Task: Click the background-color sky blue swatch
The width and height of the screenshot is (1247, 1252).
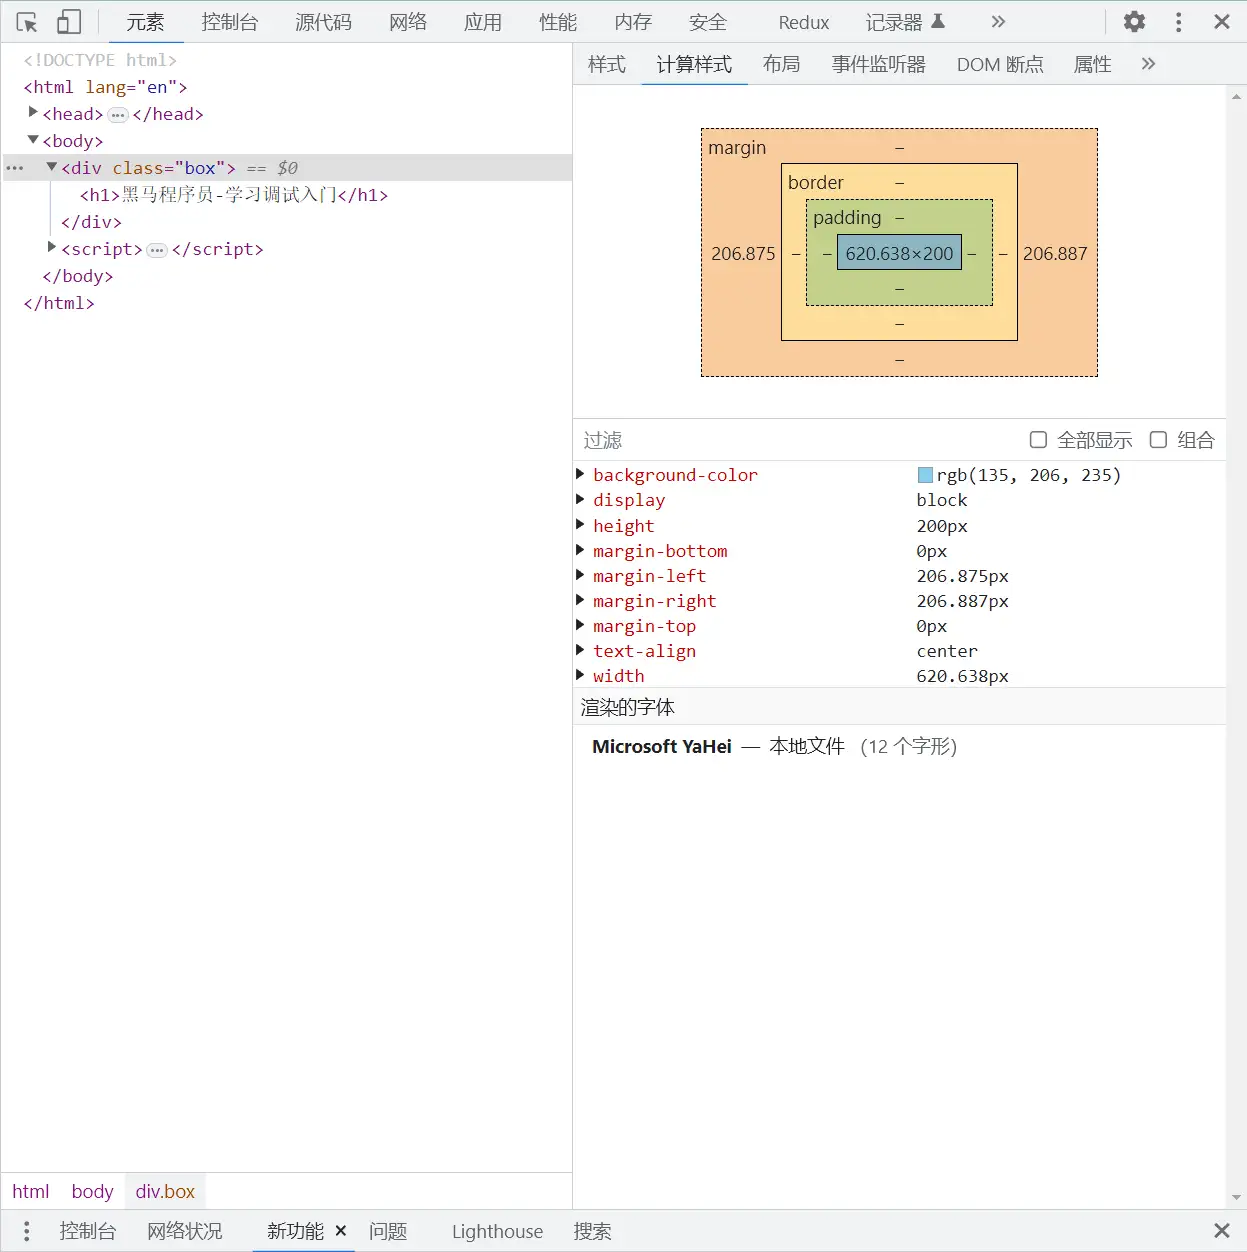Action: click(x=925, y=475)
